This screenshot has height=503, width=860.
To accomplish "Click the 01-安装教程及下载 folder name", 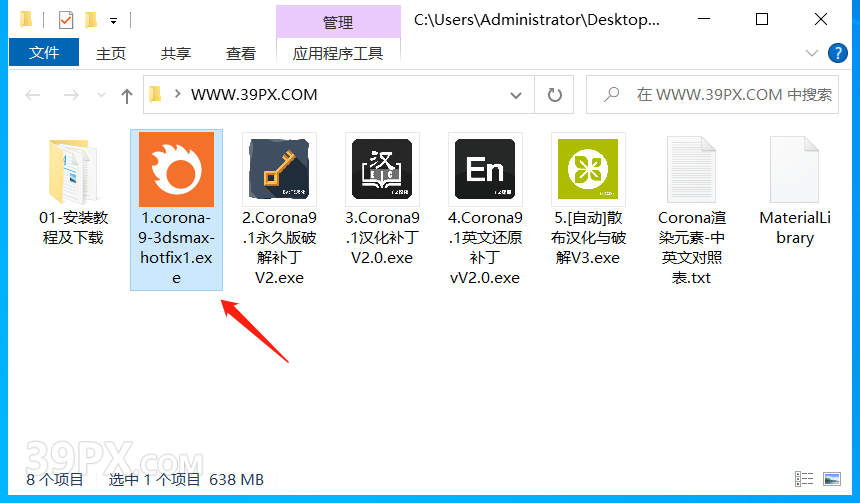I will (73, 228).
